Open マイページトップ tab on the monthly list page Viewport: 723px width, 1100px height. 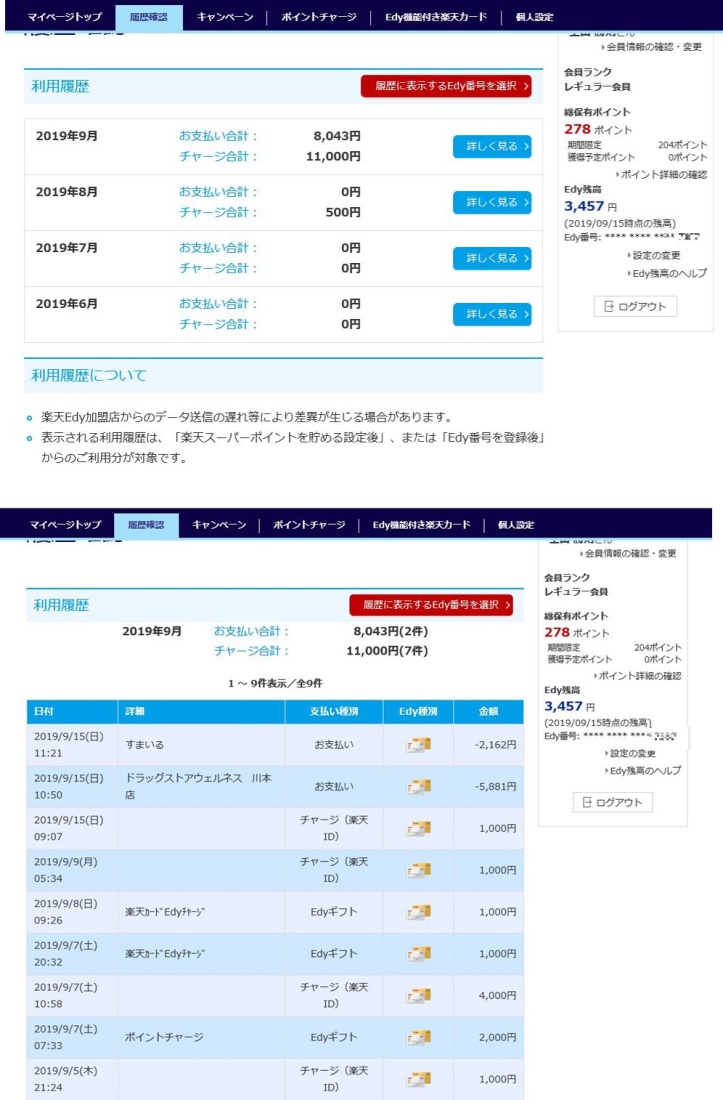coord(64,17)
